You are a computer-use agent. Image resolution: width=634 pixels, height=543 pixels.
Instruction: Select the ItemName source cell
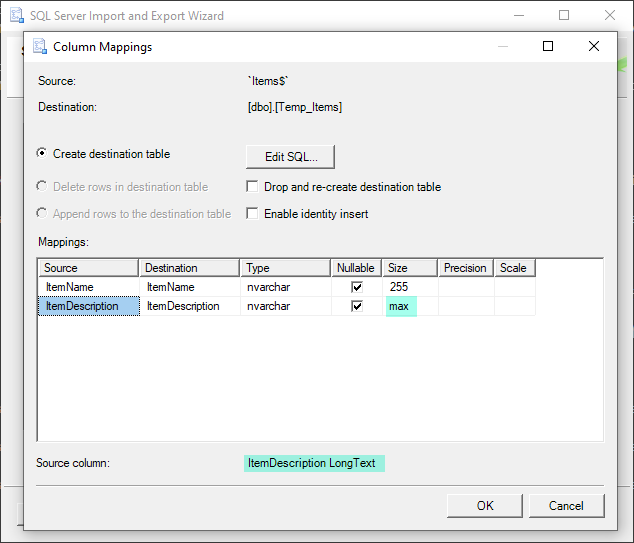(x=89, y=287)
